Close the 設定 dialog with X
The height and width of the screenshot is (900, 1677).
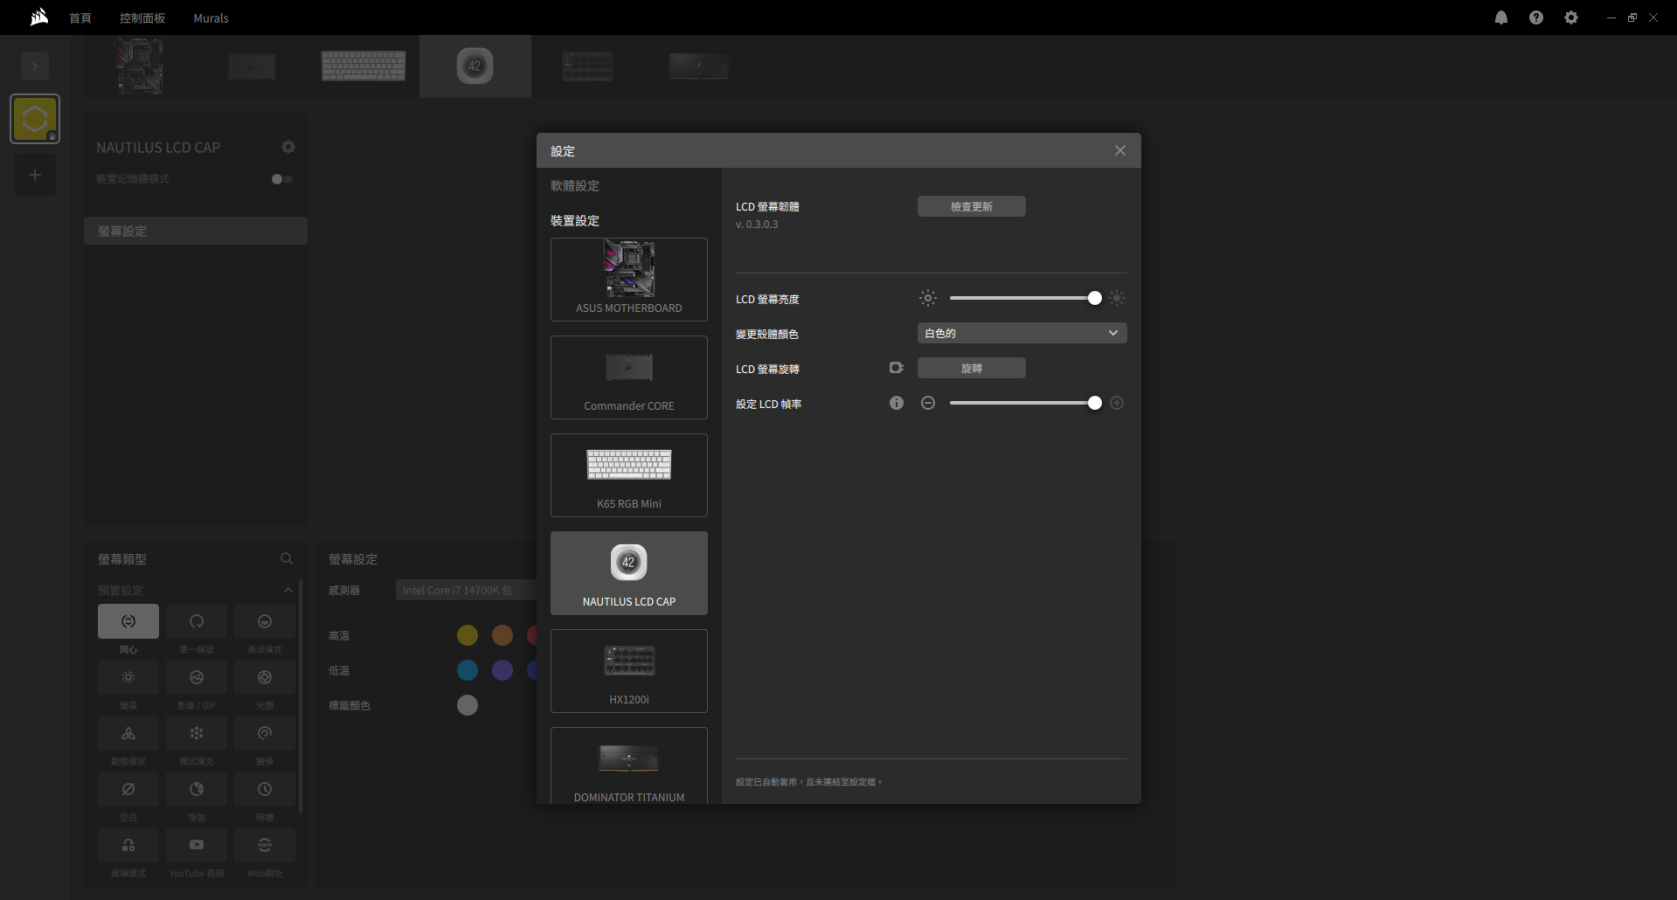1120,151
